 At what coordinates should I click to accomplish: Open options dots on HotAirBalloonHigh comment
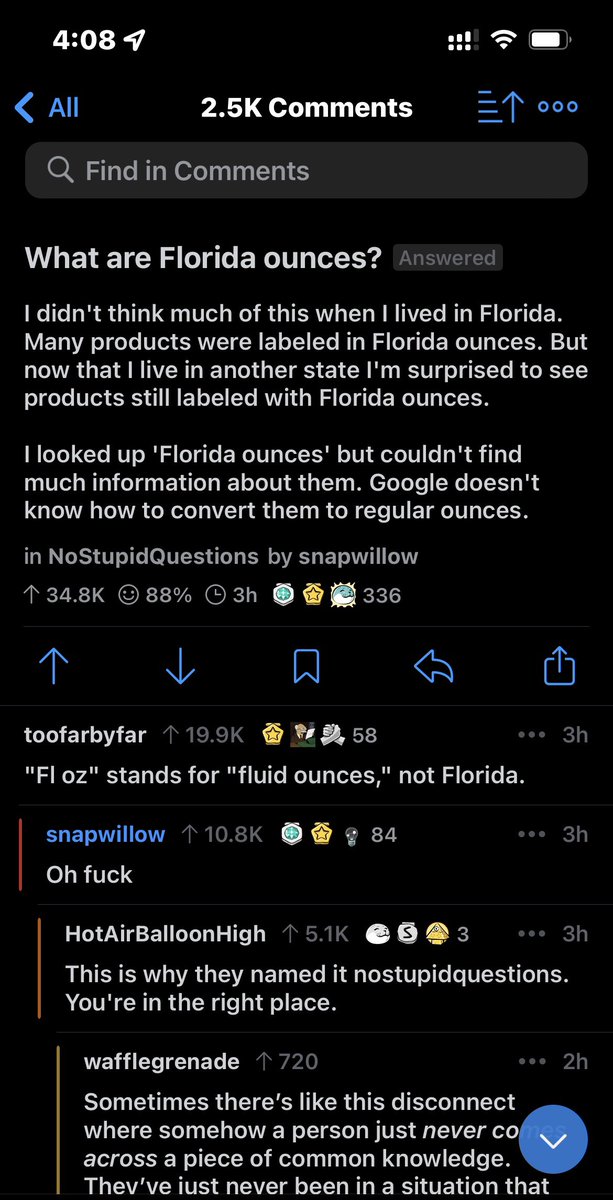532,934
